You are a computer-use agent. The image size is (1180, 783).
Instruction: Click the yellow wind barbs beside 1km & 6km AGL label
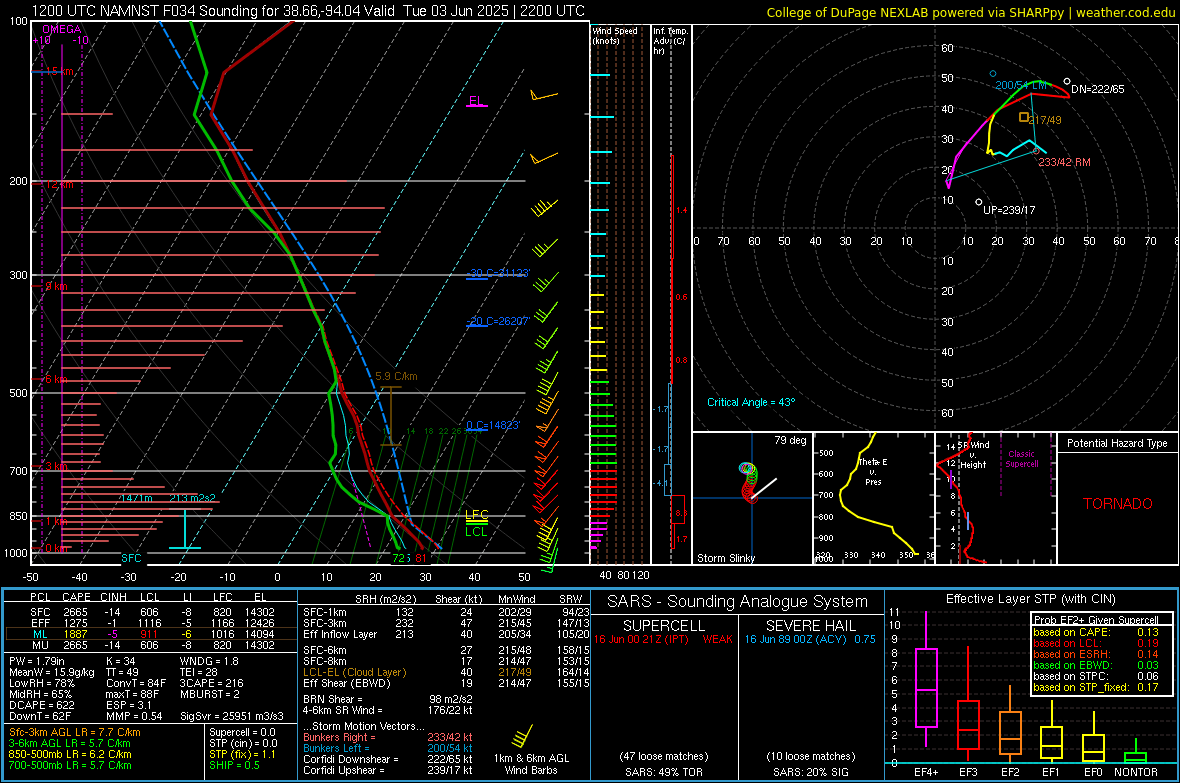click(x=522, y=736)
